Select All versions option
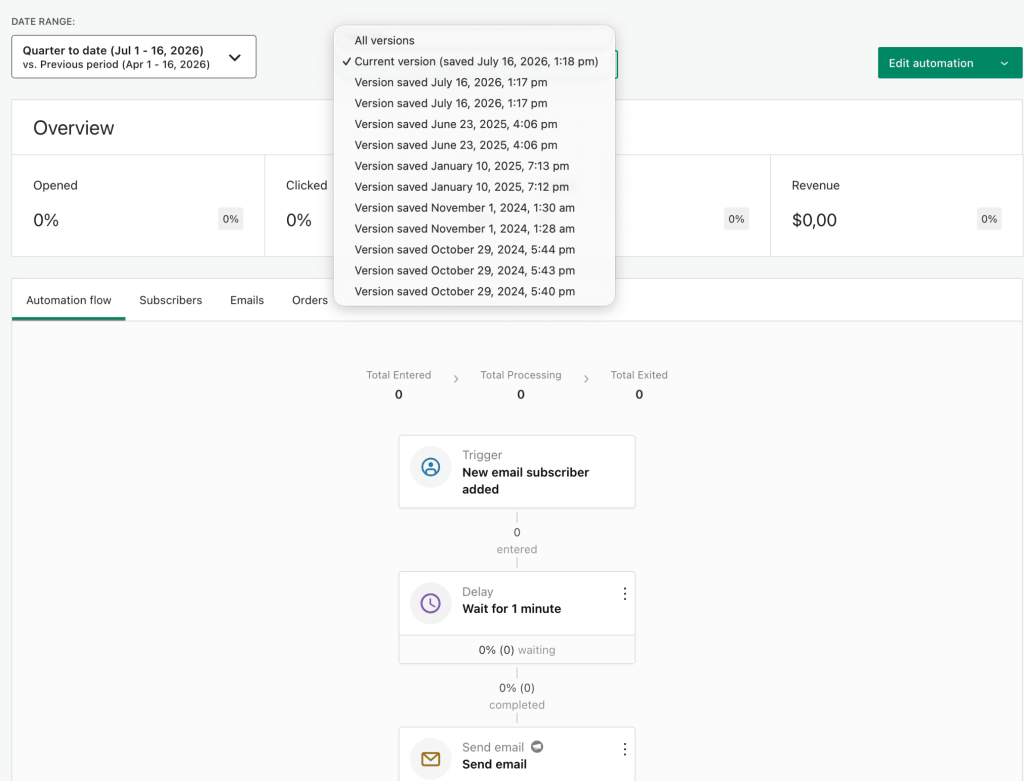This screenshot has height=781, width=1024. [x=474, y=40]
